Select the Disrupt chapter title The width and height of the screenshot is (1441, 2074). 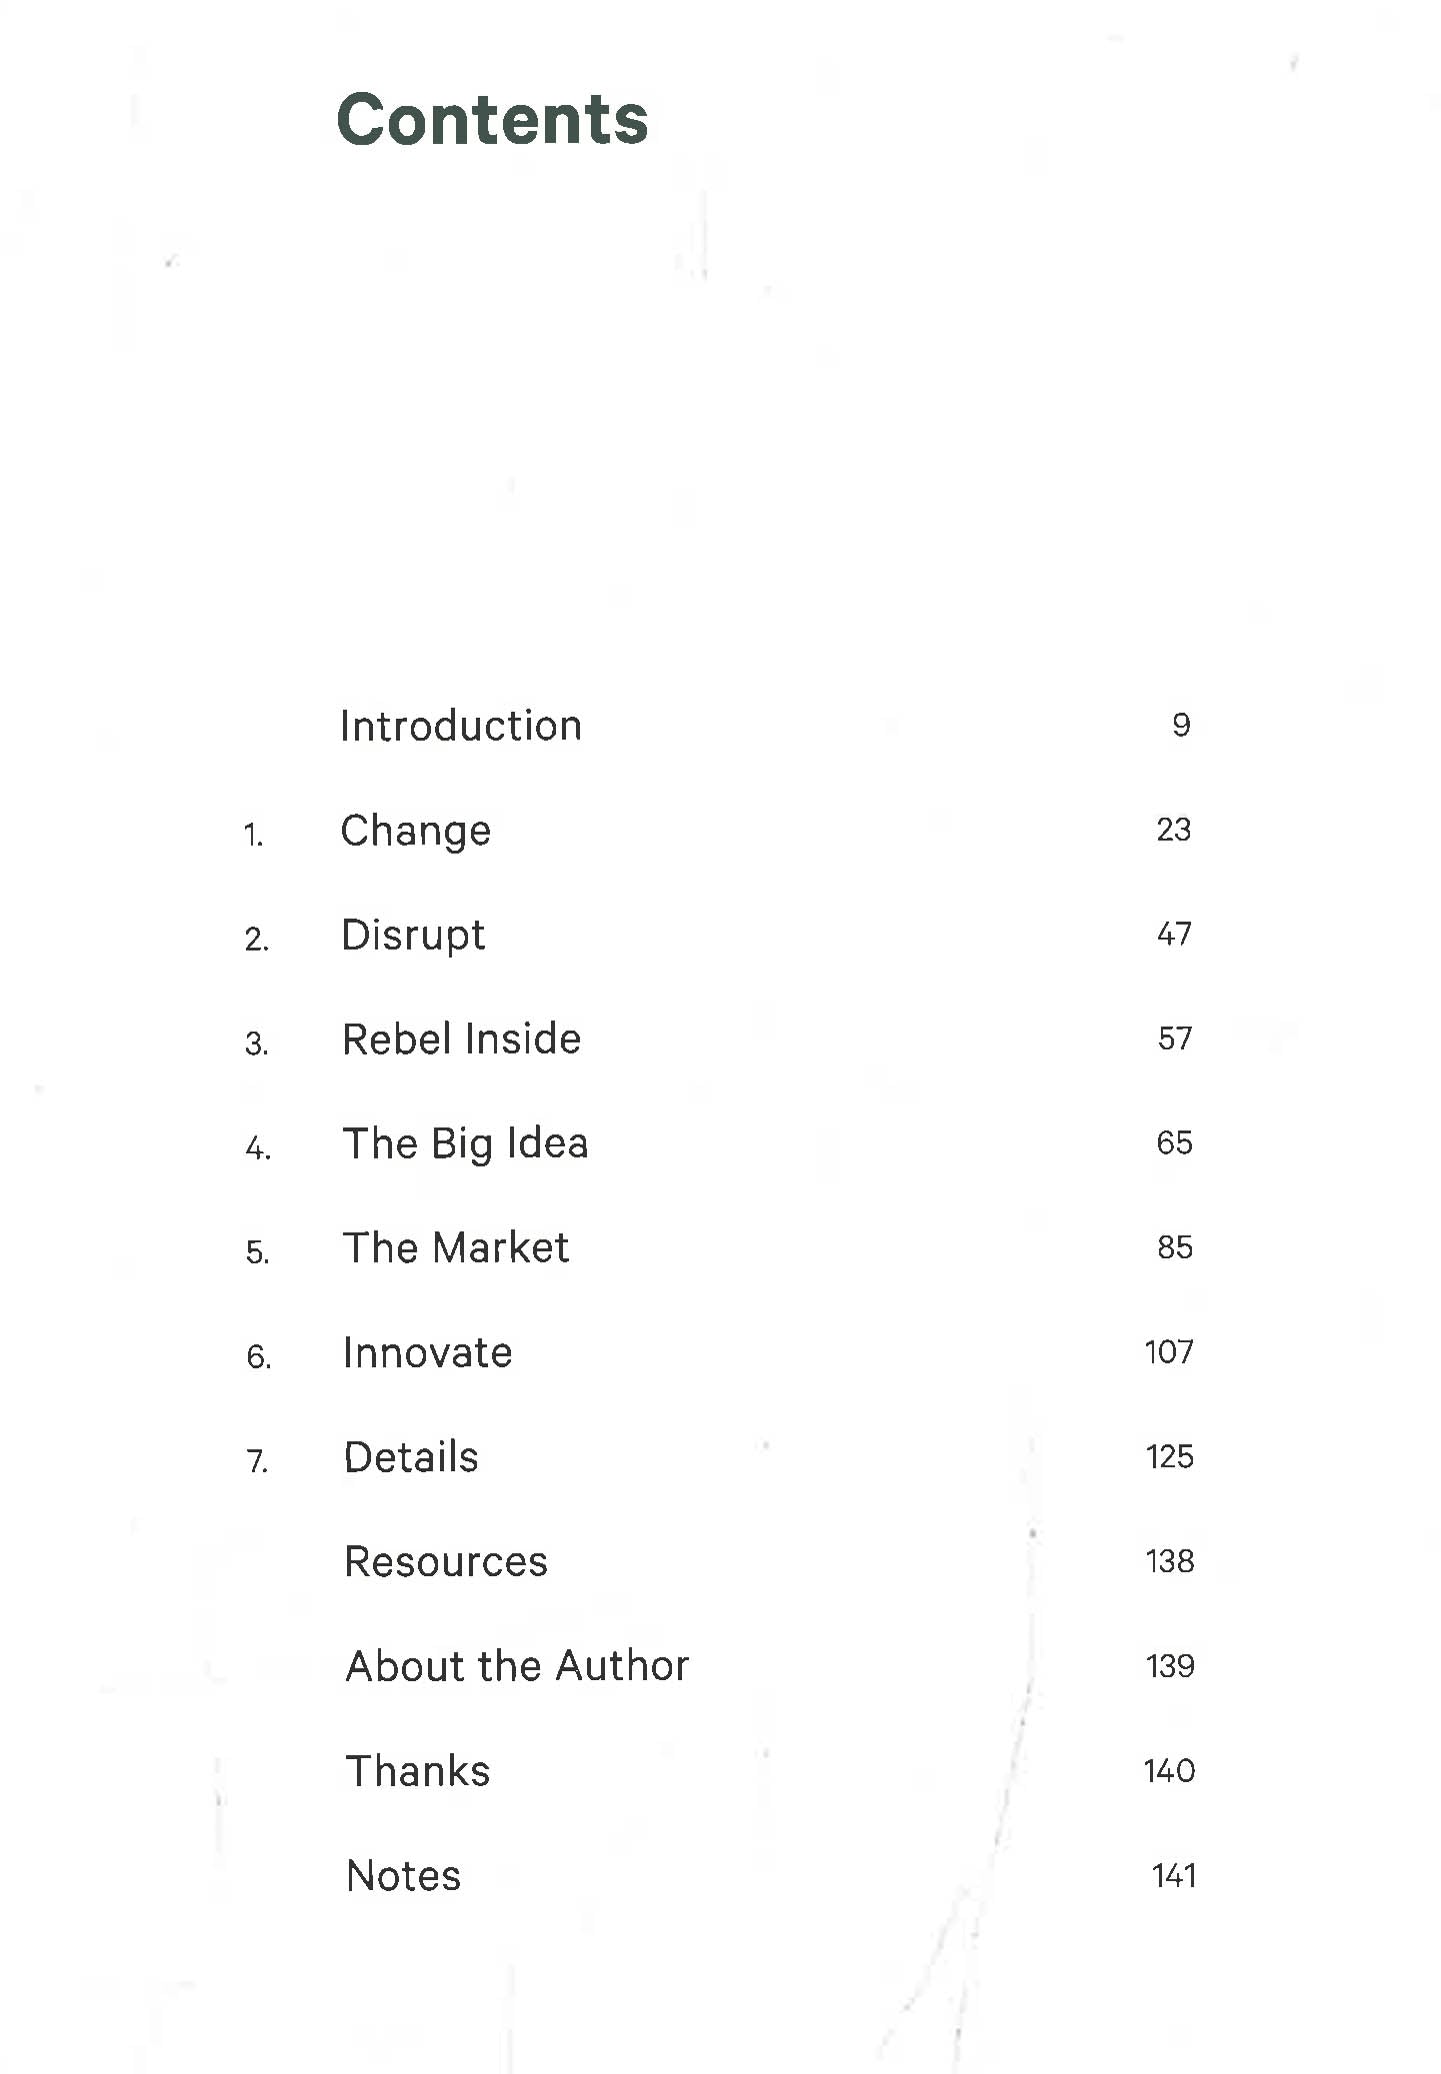pyautogui.click(x=413, y=936)
